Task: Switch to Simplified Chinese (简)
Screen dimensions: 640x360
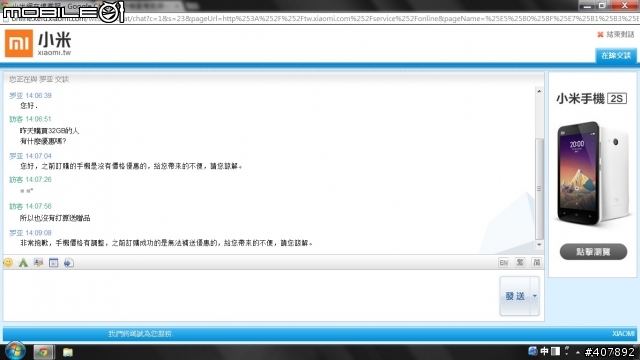Action: click(x=536, y=262)
